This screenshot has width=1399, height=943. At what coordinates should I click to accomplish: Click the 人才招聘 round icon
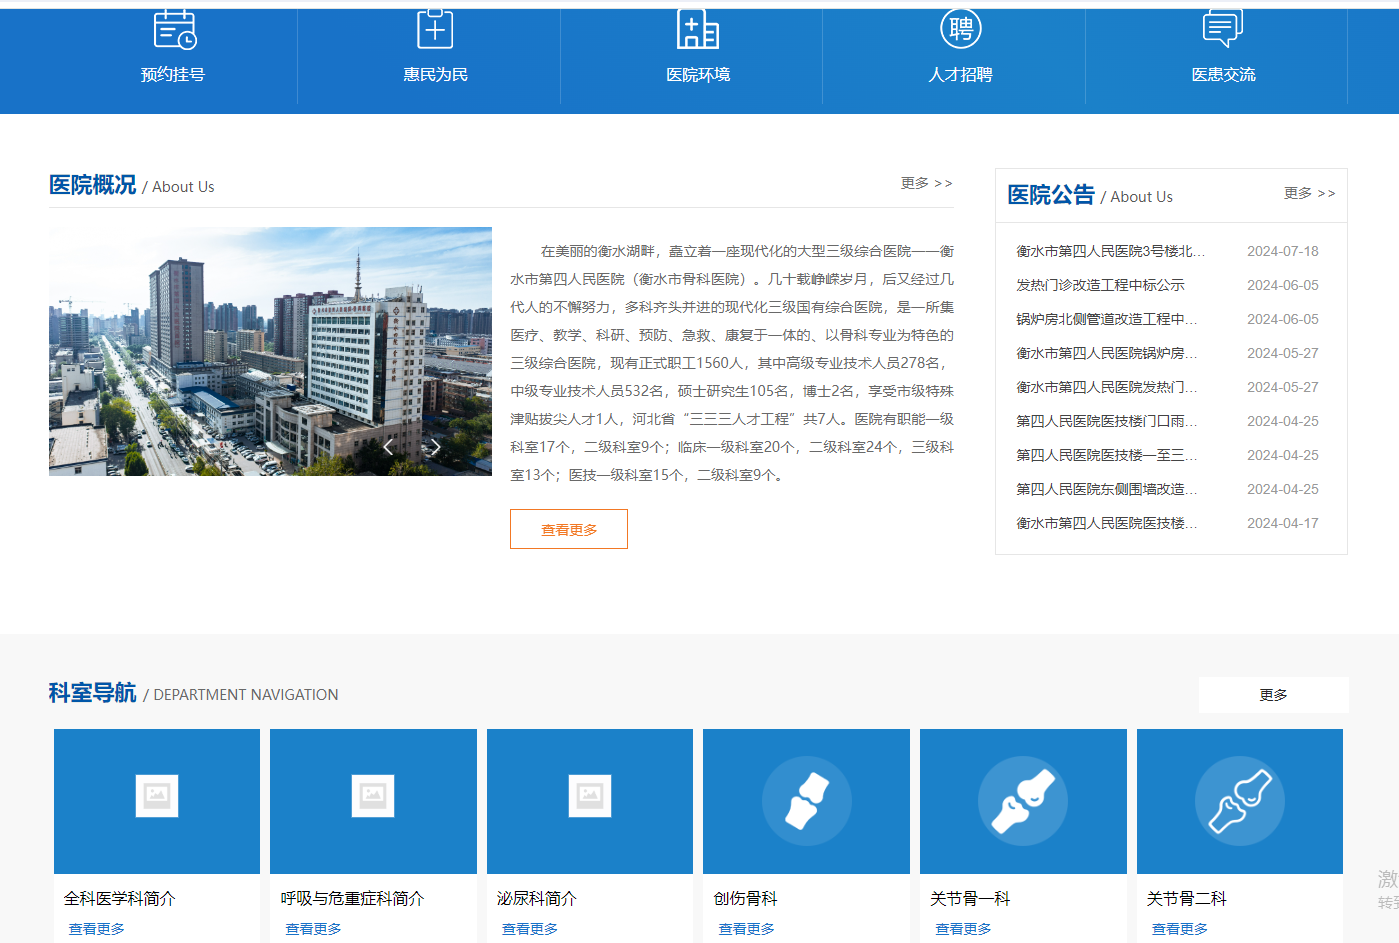961,28
